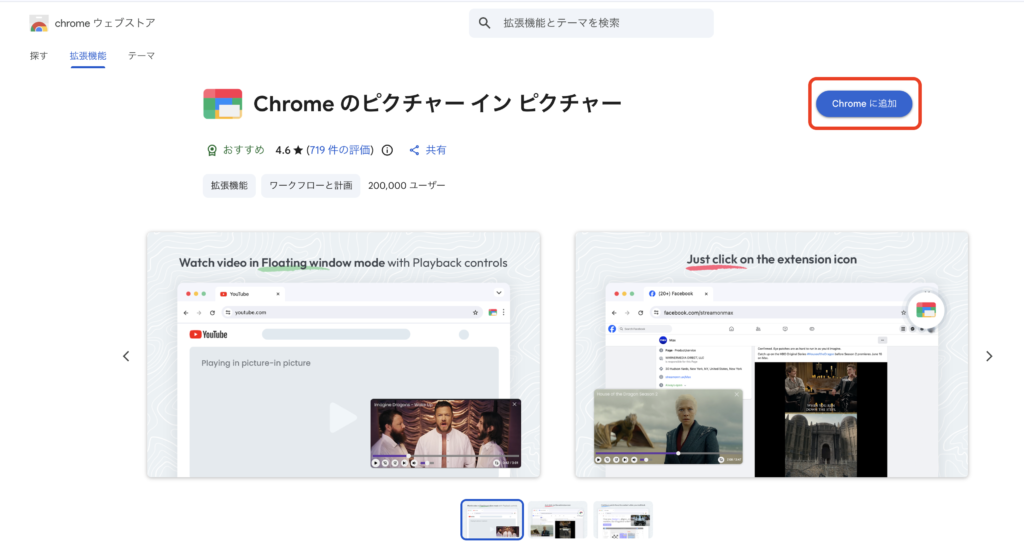Switch to the 探す tab
The width and height of the screenshot is (1024, 547).
coord(39,56)
